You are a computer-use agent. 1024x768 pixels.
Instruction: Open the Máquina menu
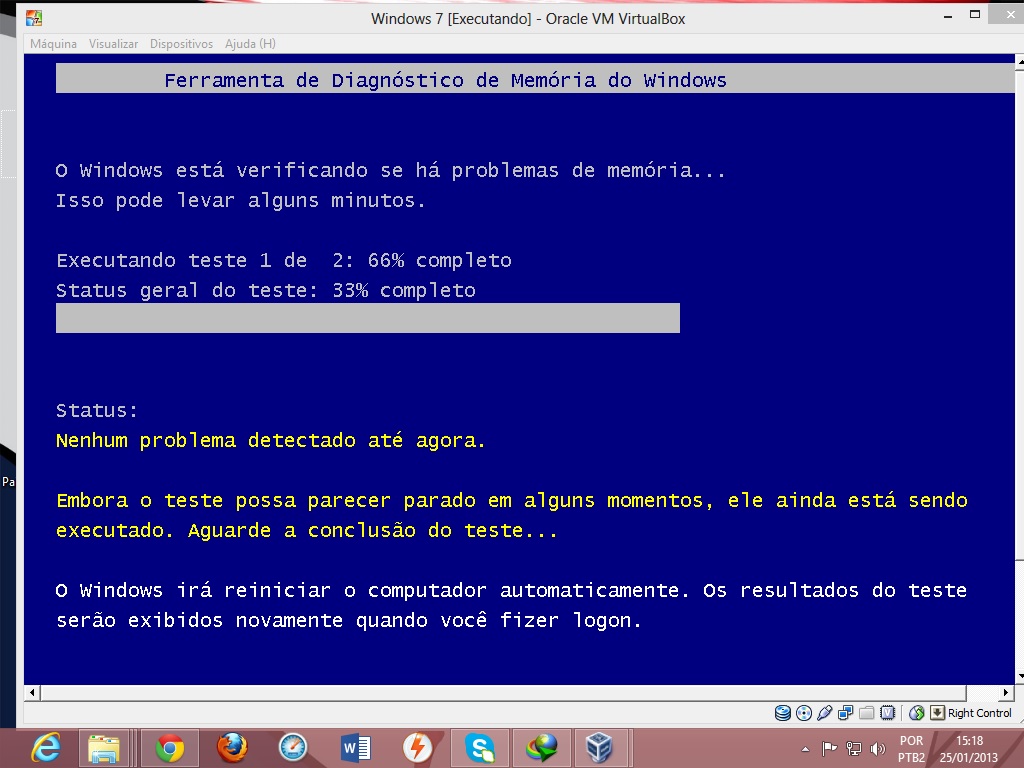pyautogui.click(x=53, y=44)
